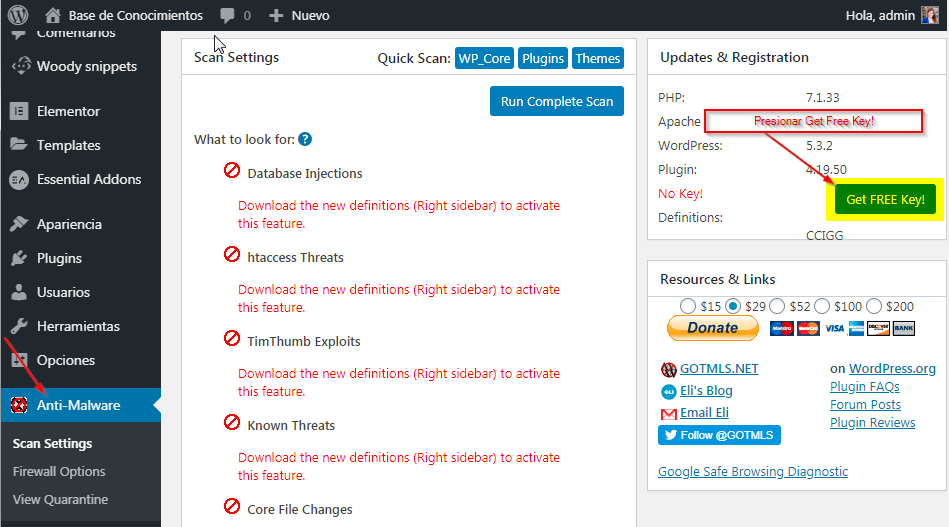Click the admin user avatar
Viewport: 949px width, 527px height.
tap(930, 15)
